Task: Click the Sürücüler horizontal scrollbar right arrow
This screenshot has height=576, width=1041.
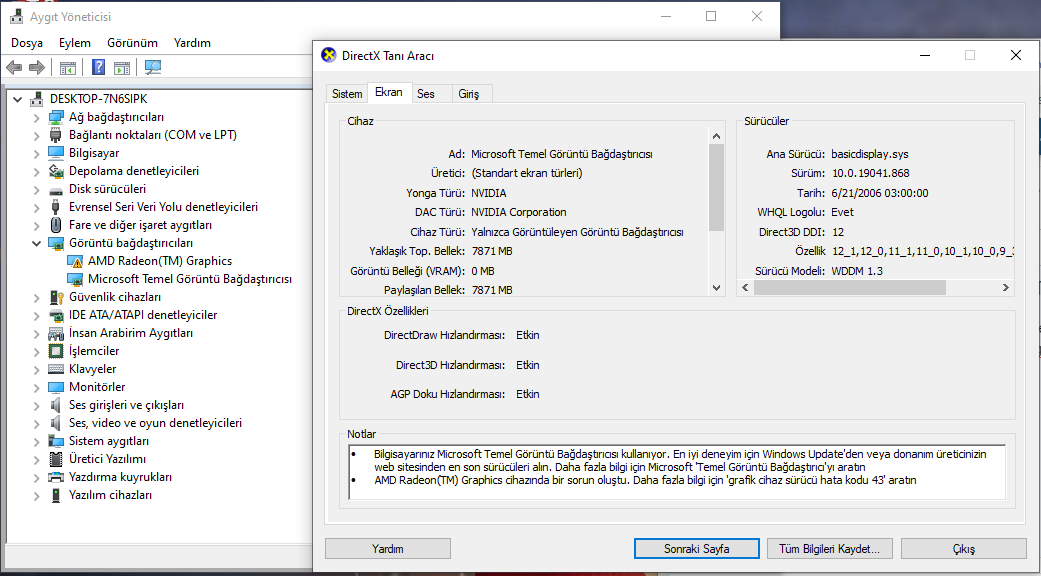Action: (x=1006, y=287)
